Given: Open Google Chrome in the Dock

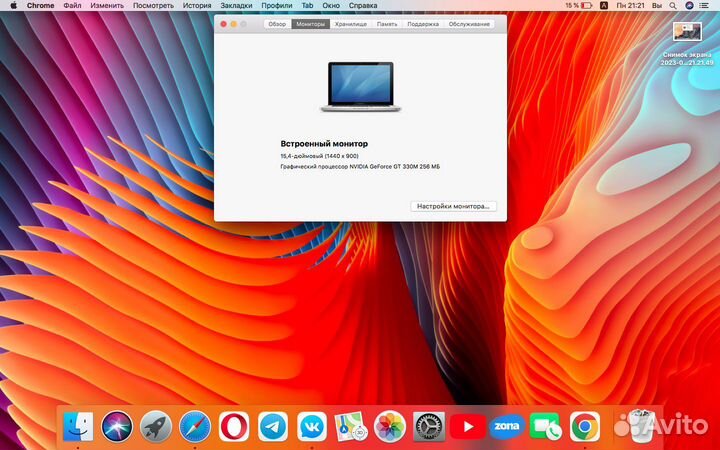Looking at the screenshot, I should tap(585, 426).
